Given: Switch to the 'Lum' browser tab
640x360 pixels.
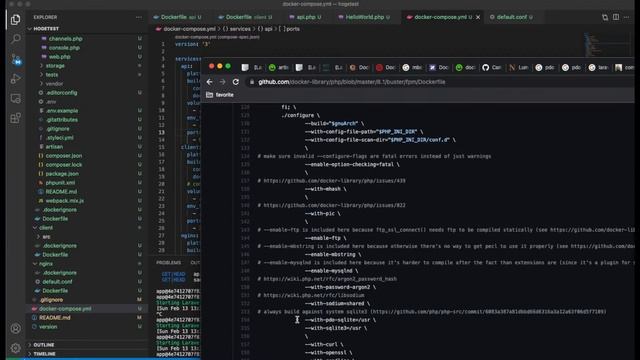Looking at the screenshot, I should (518, 67).
